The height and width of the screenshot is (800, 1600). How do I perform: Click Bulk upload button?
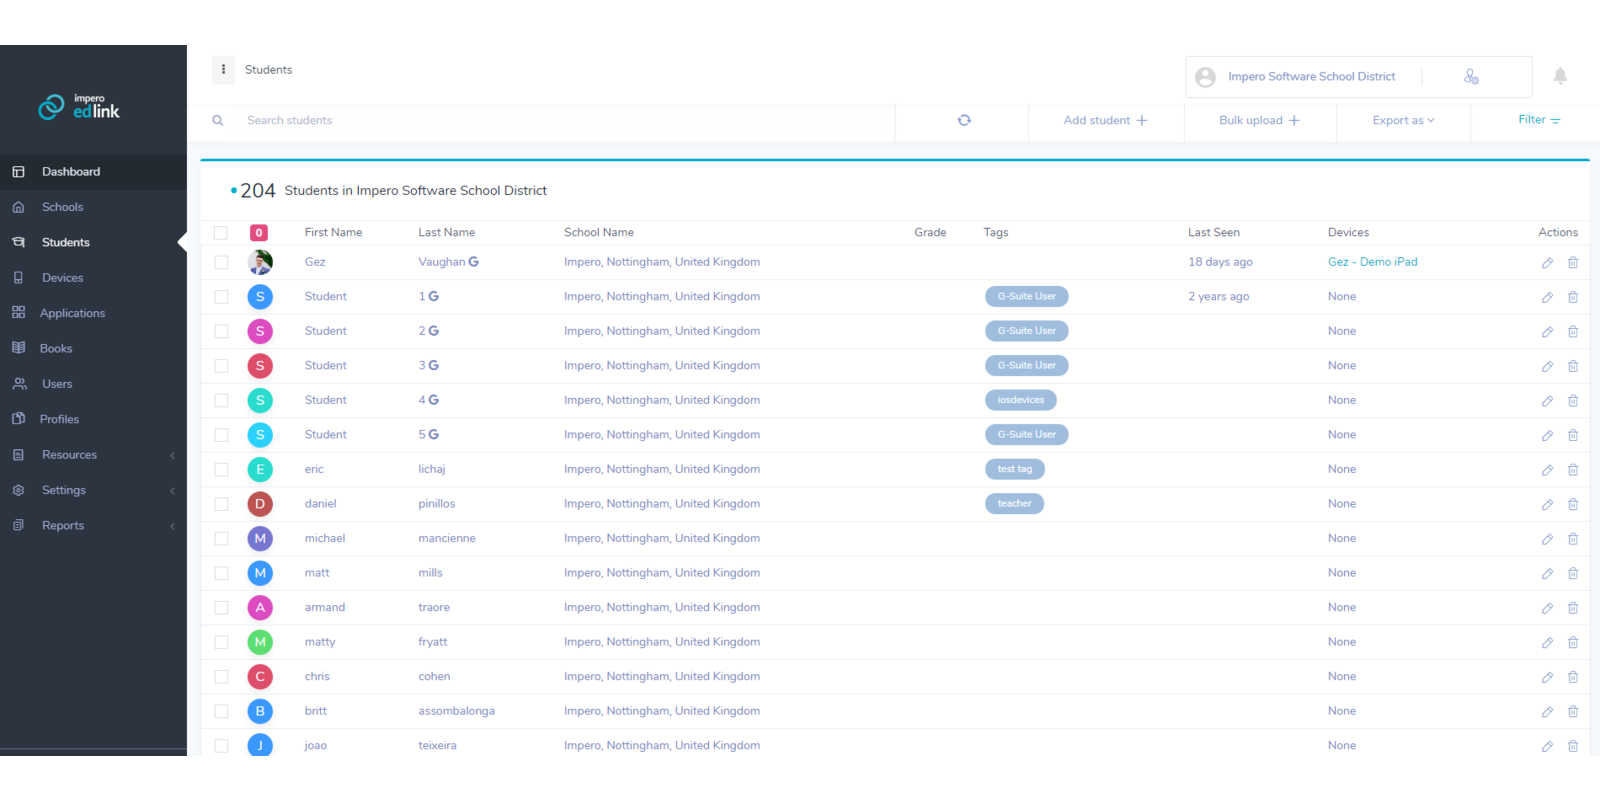[1260, 120]
